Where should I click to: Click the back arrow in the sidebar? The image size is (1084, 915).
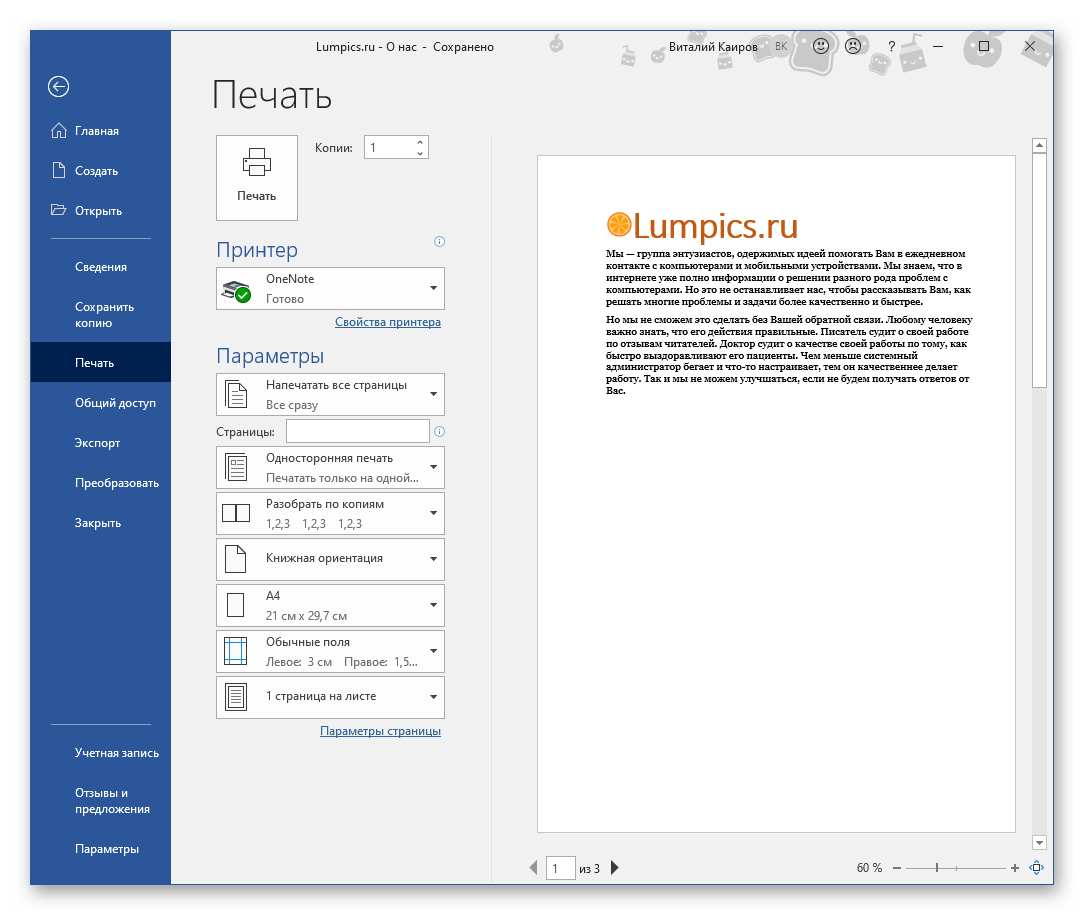(58, 87)
